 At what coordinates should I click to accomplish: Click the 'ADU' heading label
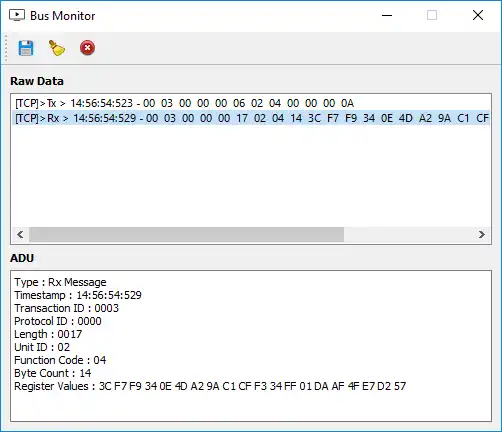pyautogui.click(x=22, y=258)
